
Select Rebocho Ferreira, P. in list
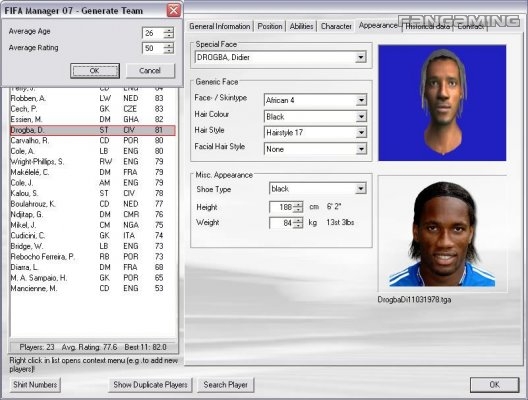pyautogui.click(x=93, y=257)
